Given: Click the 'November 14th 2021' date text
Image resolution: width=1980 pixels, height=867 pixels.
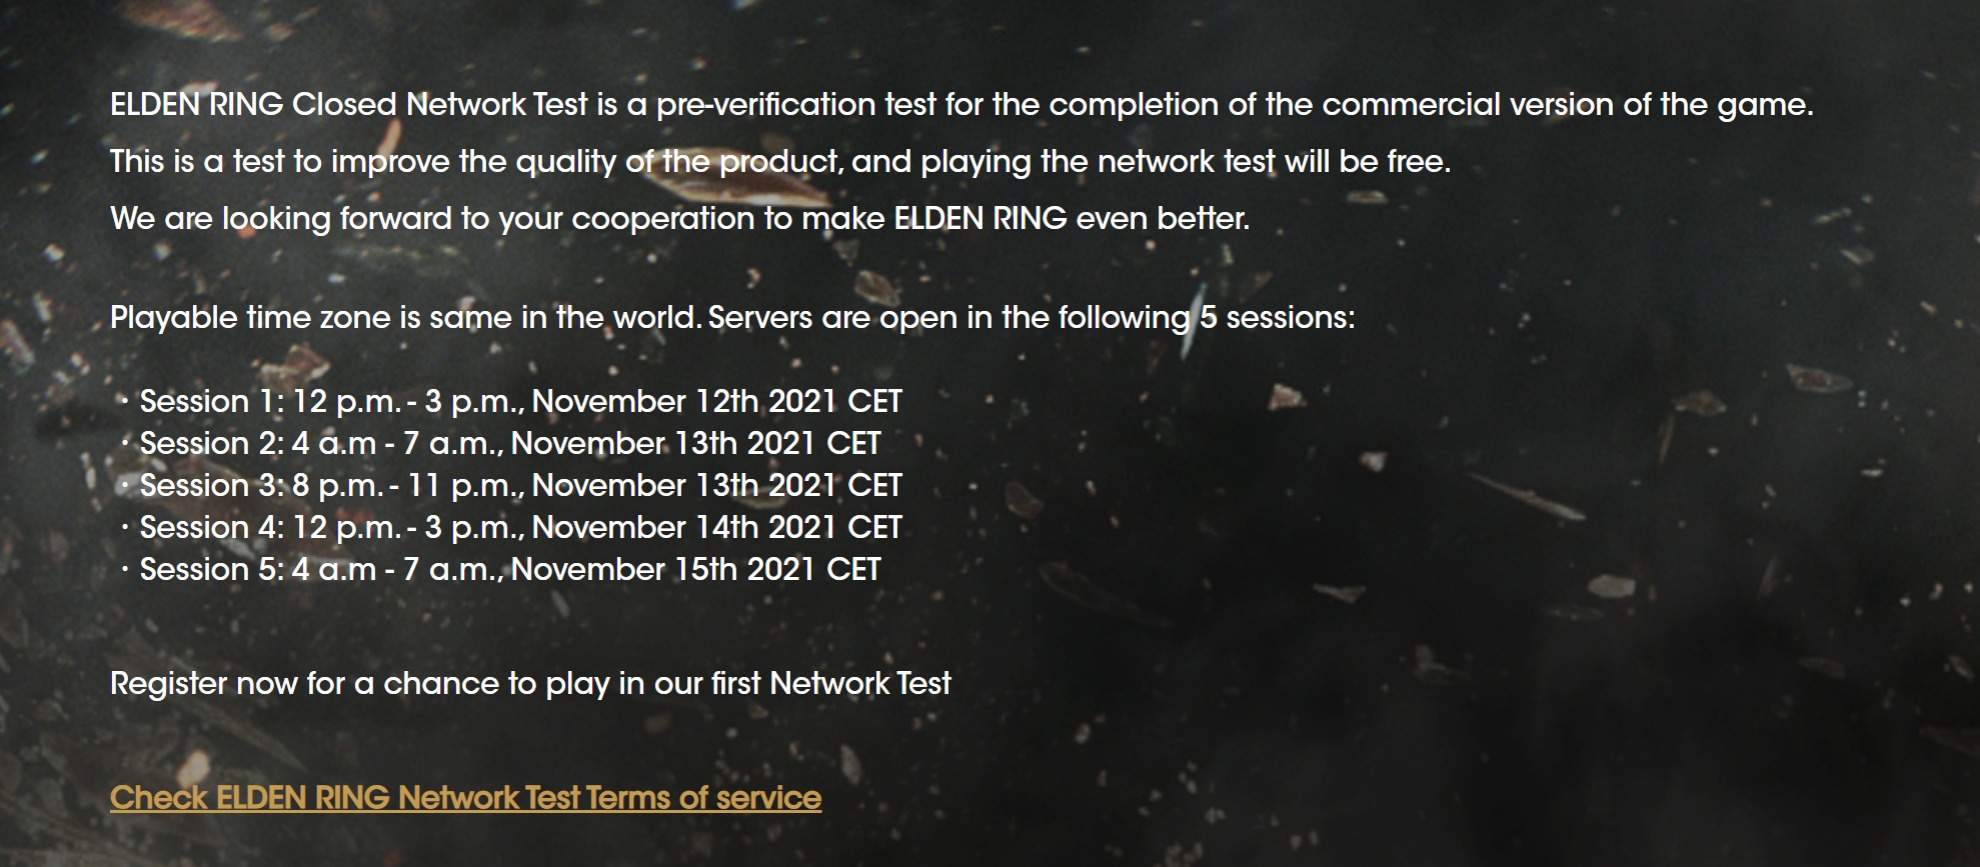Looking at the screenshot, I should pos(684,528).
